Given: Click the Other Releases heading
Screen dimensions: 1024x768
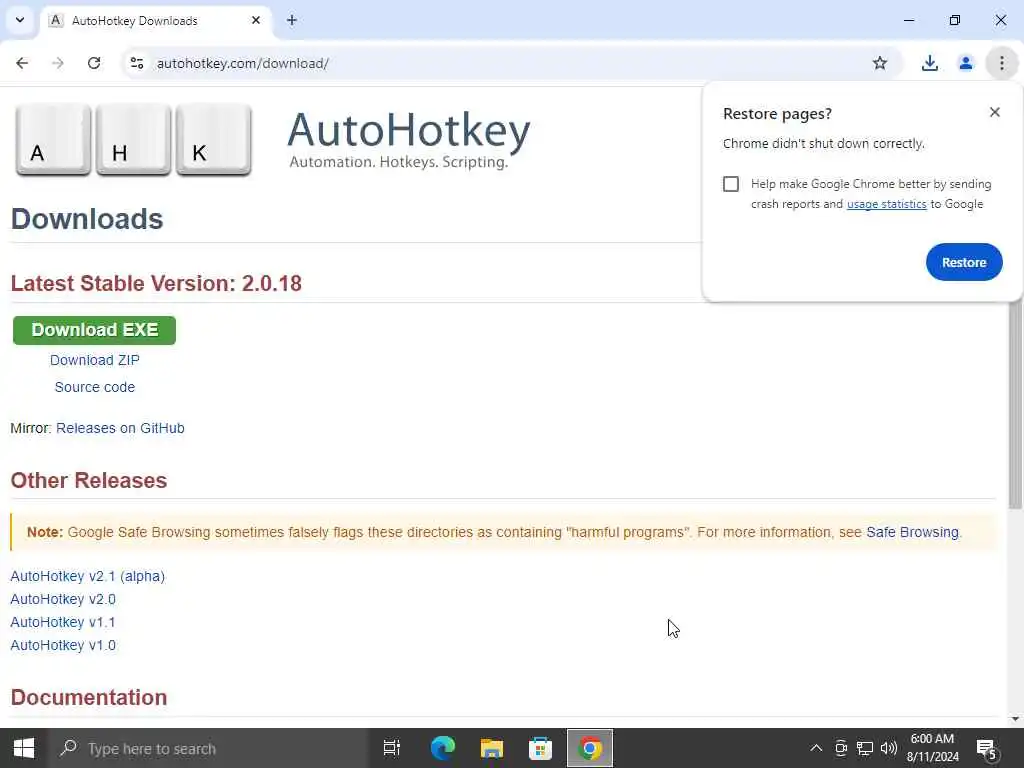Looking at the screenshot, I should tap(89, 481).
